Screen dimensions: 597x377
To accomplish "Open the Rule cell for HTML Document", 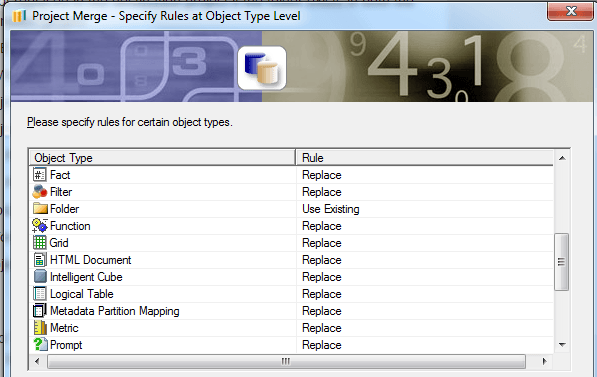I will coord(425,260).
